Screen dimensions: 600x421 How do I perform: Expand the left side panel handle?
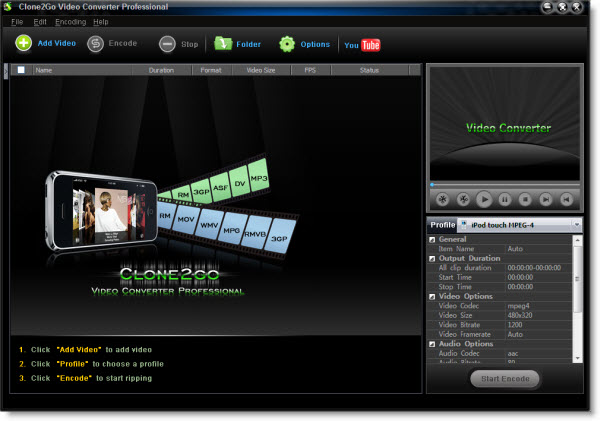(x=5, y=71)
